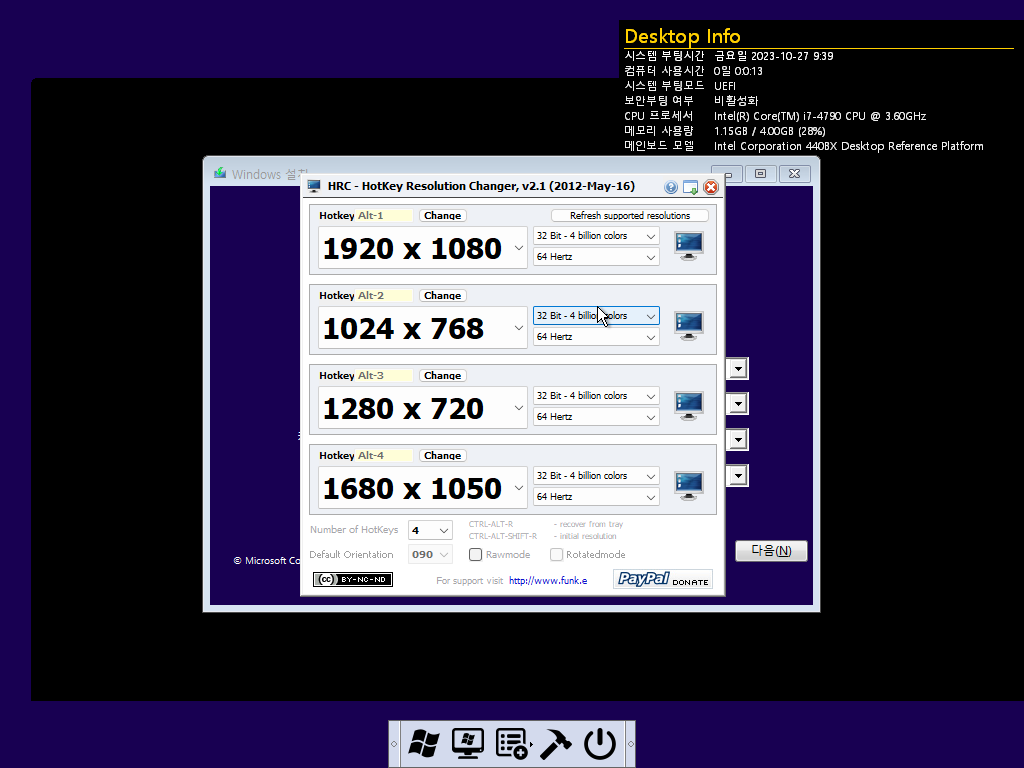Open color depth dropdown for Alt-3 hotkey
This screenshot has width=1024, height=768.
coord(596,396)
